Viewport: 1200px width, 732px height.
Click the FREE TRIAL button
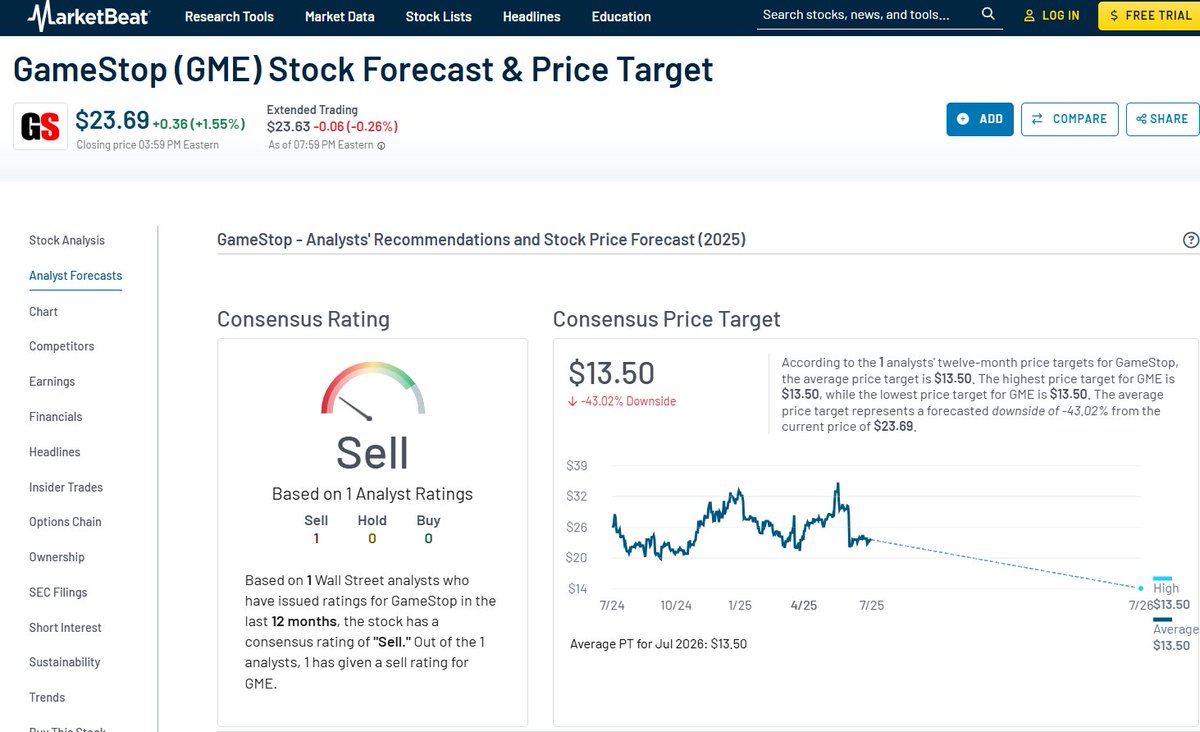pyautogui.click(x=1149, y=15)
